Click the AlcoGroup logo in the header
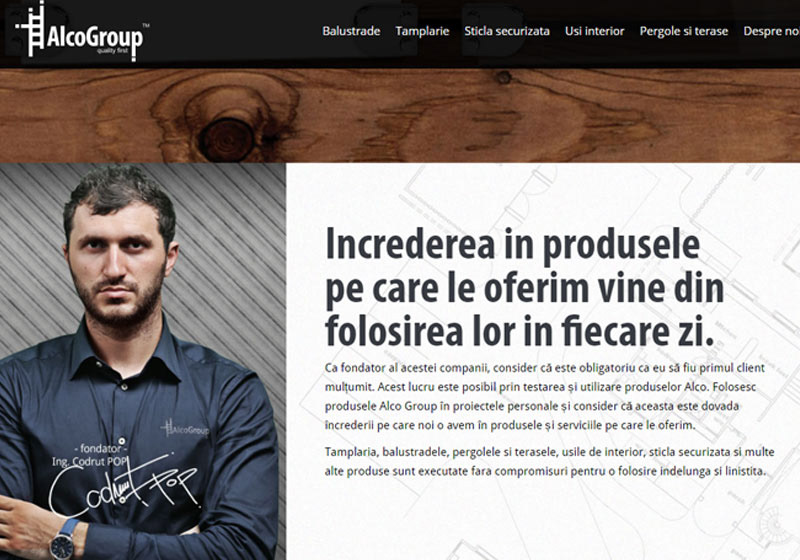The width and height of the screenshot is (800, 560). pos(82,33)
